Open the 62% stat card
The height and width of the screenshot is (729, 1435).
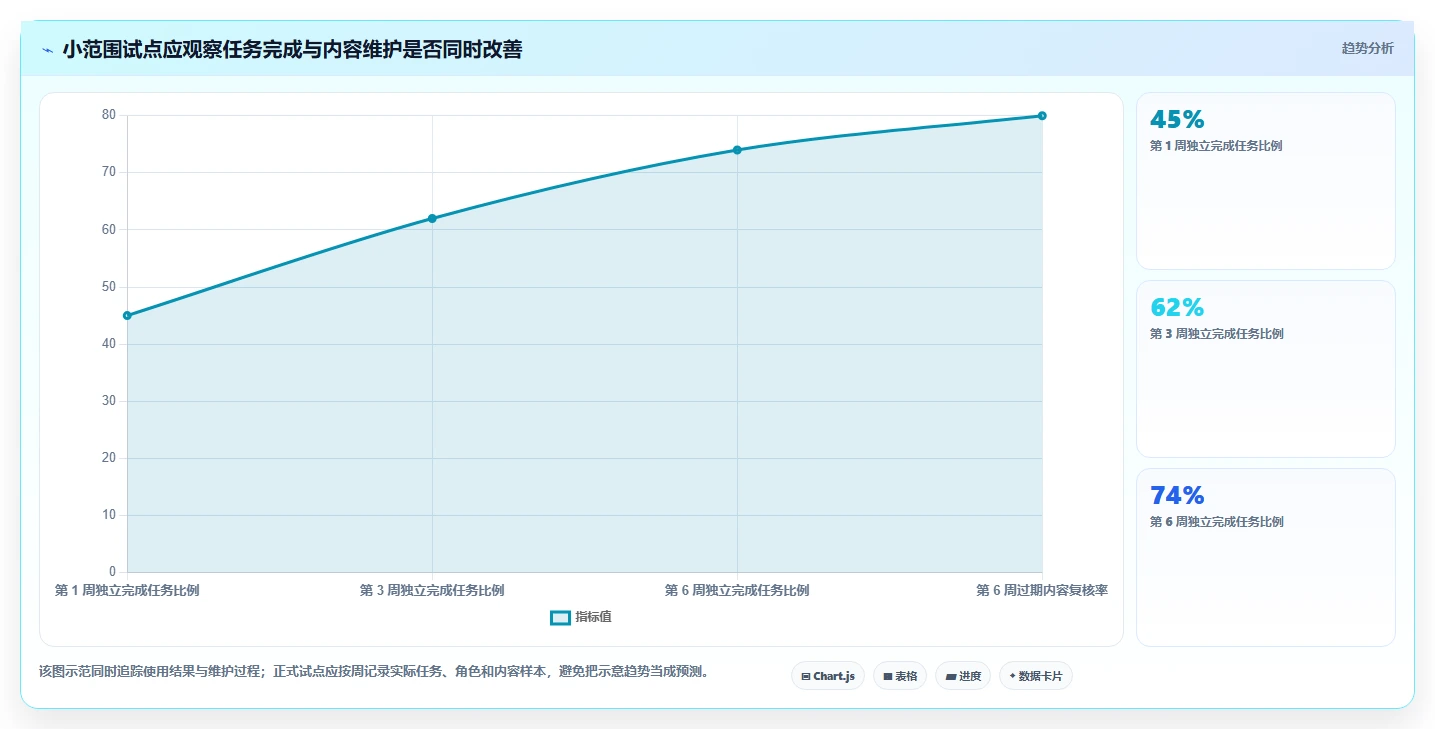tap(1265, 369)
